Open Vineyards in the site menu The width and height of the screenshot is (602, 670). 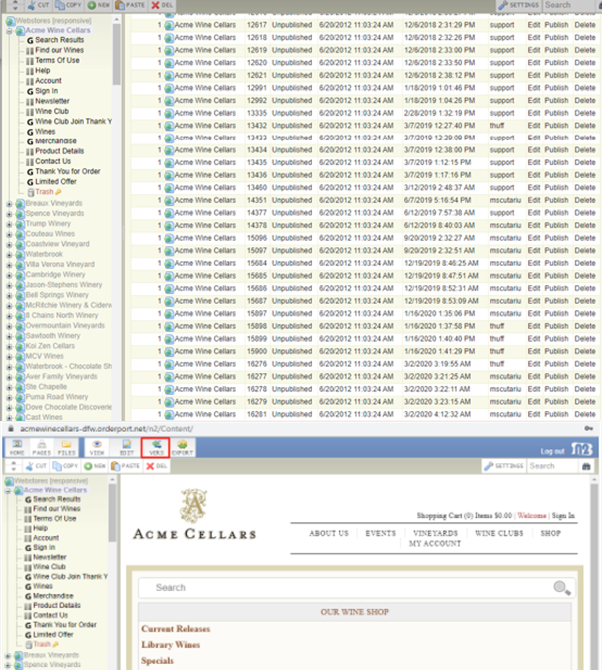coord(435,533)
